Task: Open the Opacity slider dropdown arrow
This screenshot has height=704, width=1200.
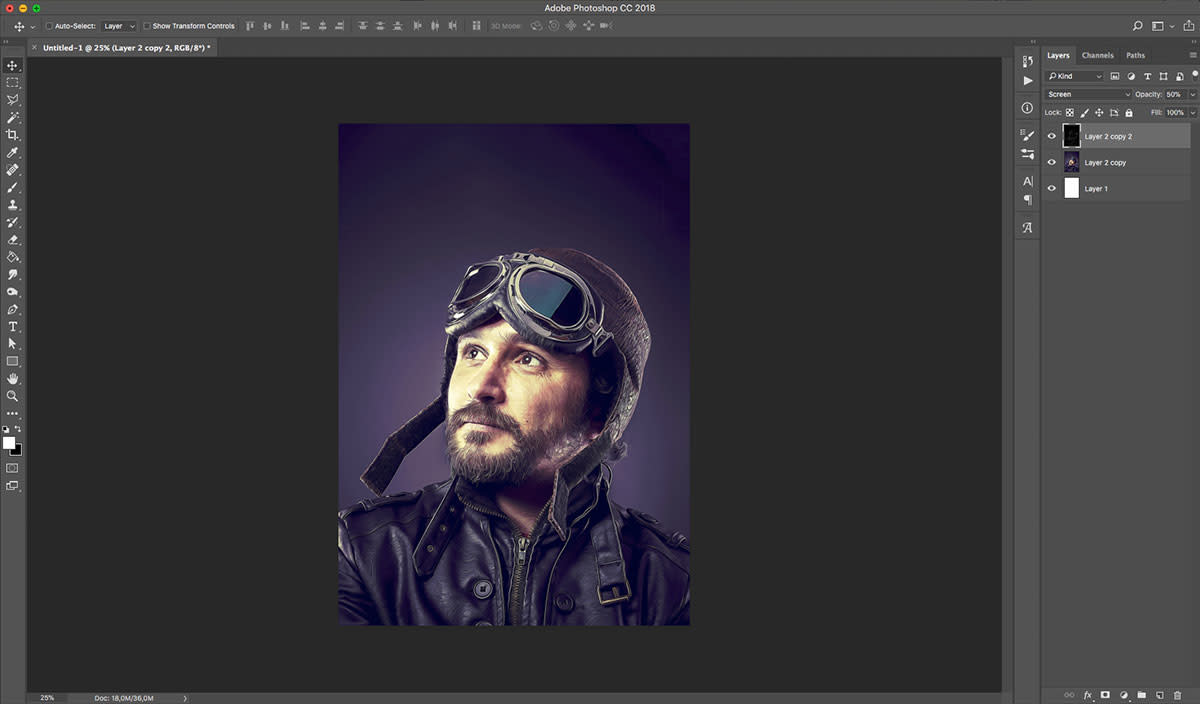Action: tap(1192, 94)
